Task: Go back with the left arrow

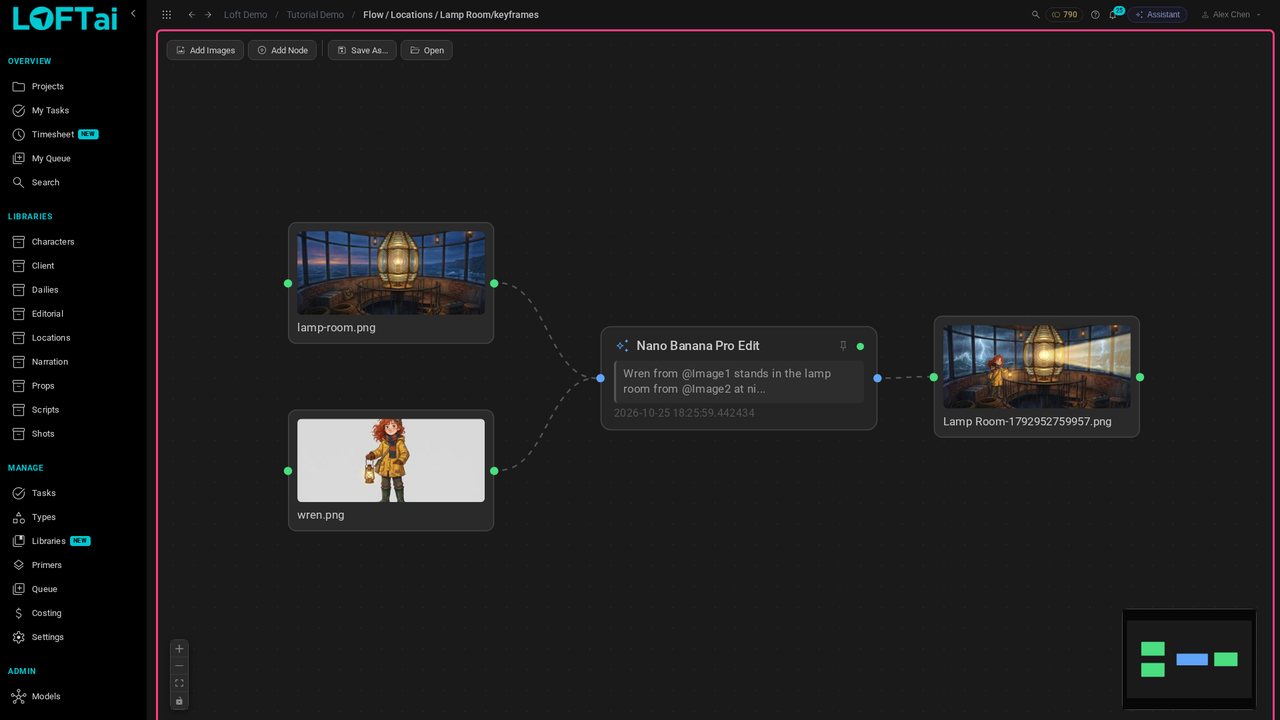Action: coord(191,15)
